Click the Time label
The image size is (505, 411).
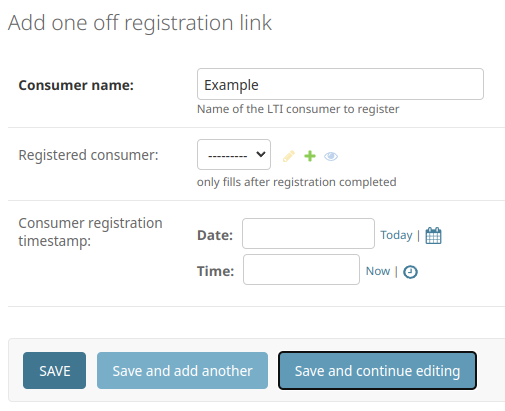(216, 271)
